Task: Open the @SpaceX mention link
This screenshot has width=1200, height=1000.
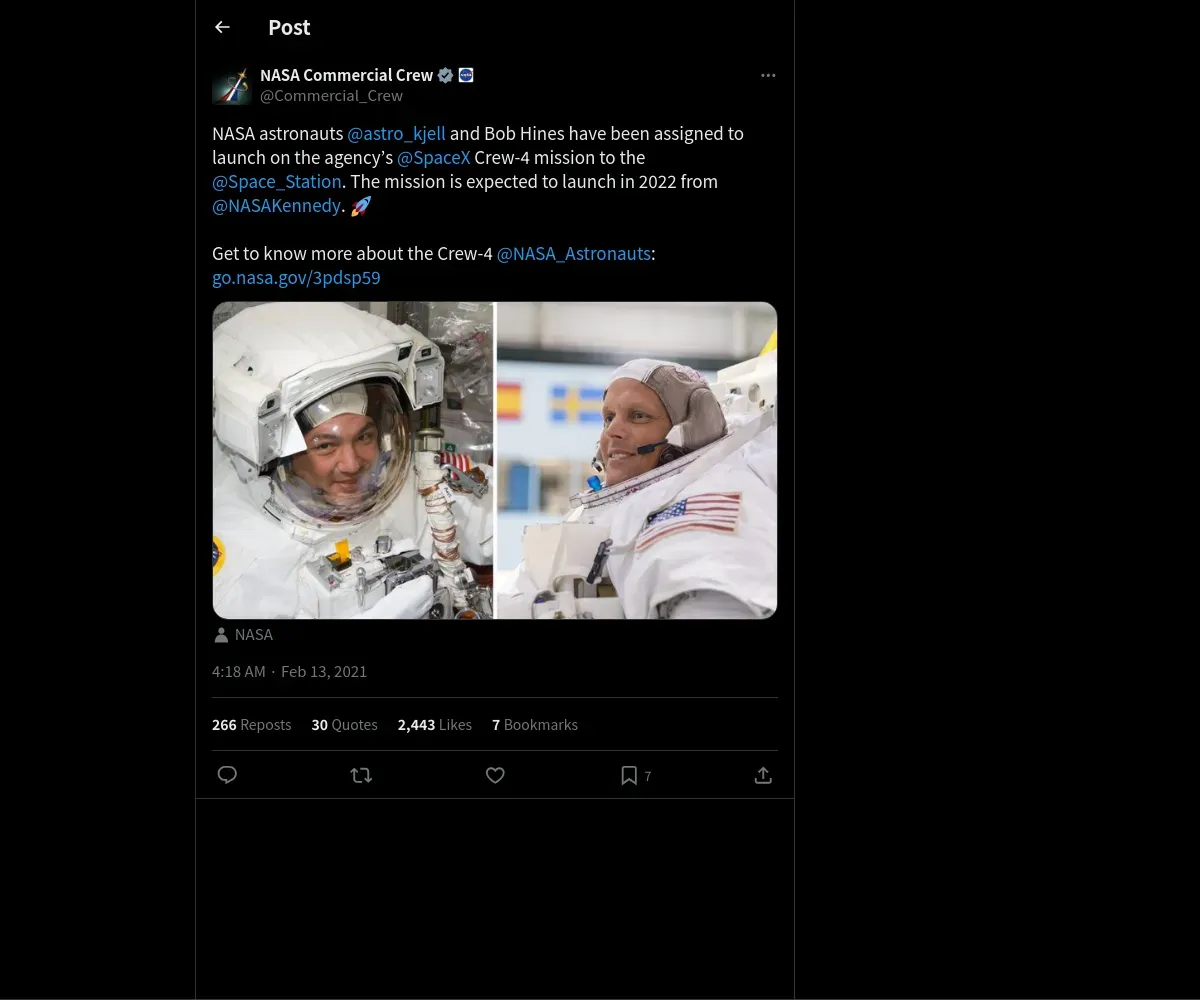Action: pyautogui.click(x=433, y=158)
